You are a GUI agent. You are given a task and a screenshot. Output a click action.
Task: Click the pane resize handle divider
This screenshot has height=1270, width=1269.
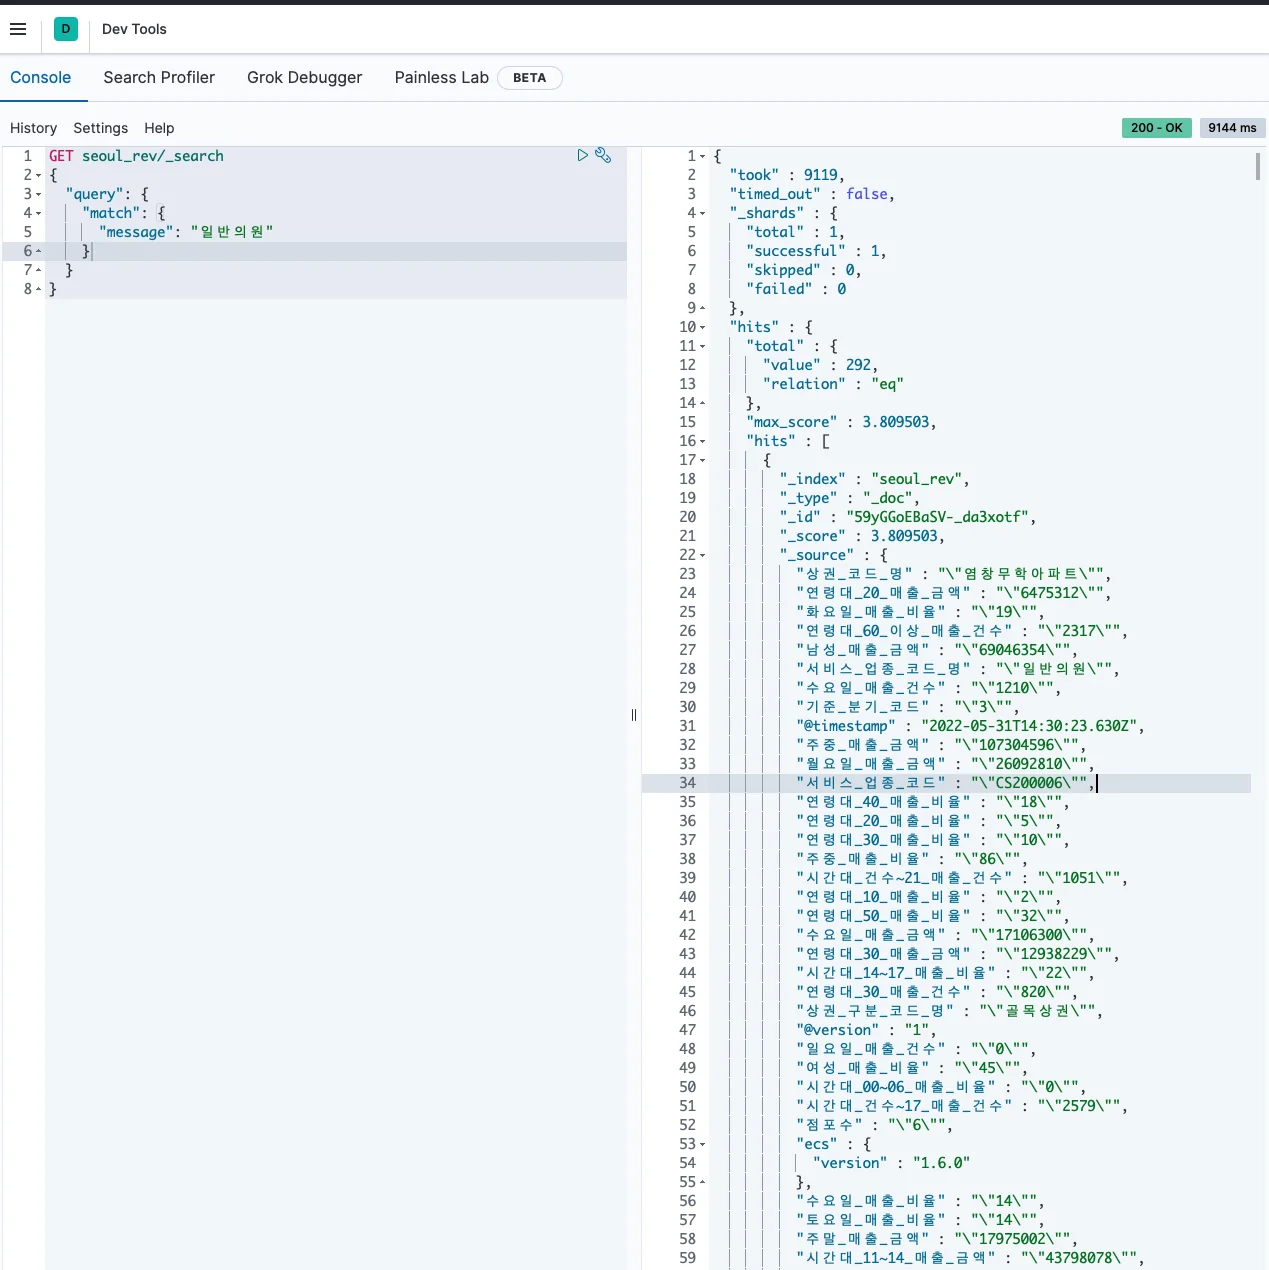pyautogui.click(x=634, y=715)
